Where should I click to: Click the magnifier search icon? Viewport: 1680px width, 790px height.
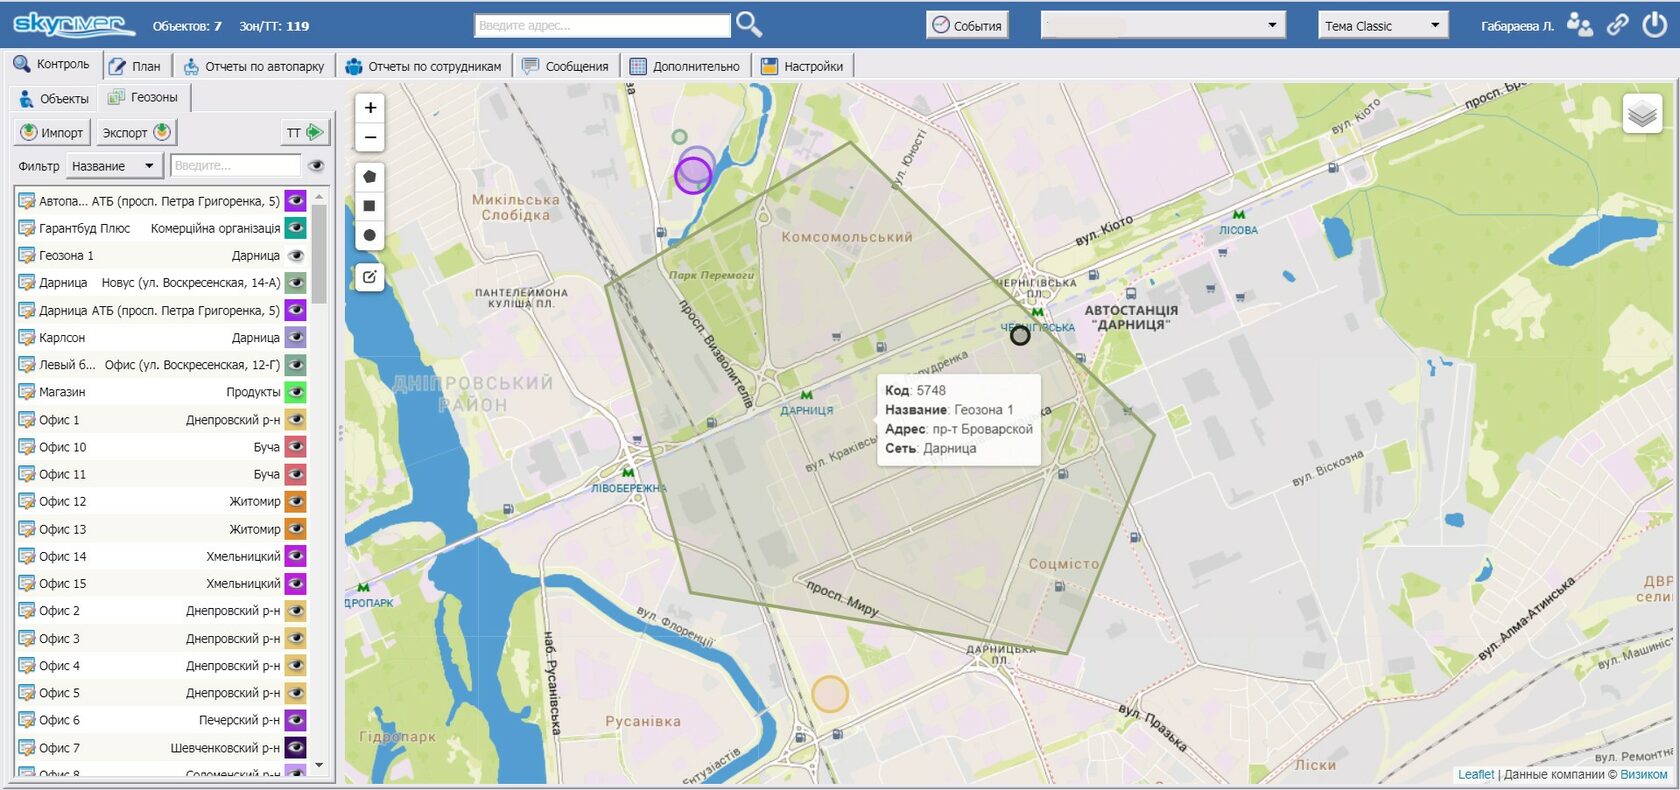tap(748, 25)
